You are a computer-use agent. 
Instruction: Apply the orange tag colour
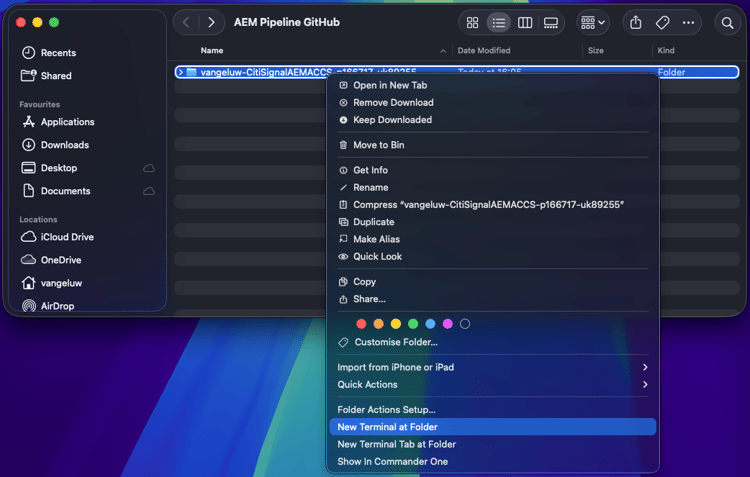pos(378,324)
